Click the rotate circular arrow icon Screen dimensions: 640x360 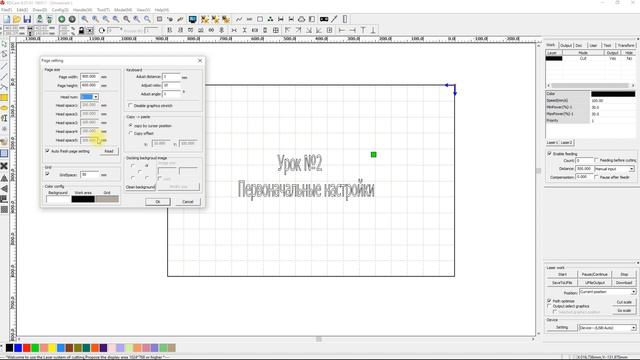pos(102,30)
